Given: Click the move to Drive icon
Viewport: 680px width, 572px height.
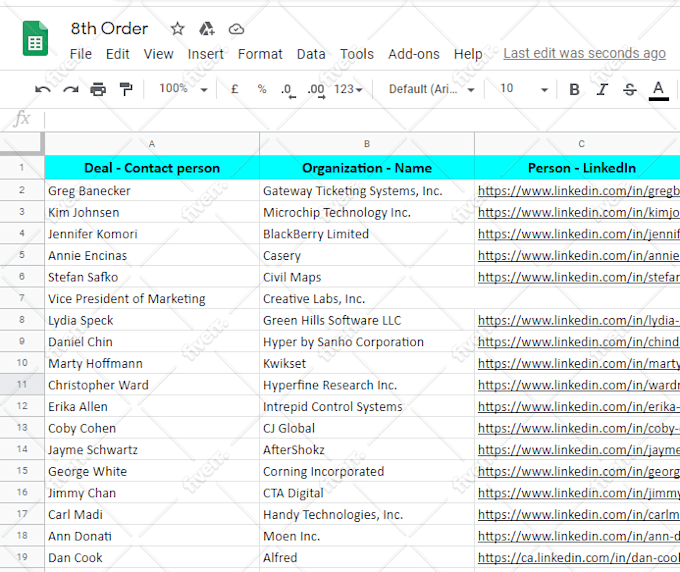Looking at the screenshot, I should point(207,29).
